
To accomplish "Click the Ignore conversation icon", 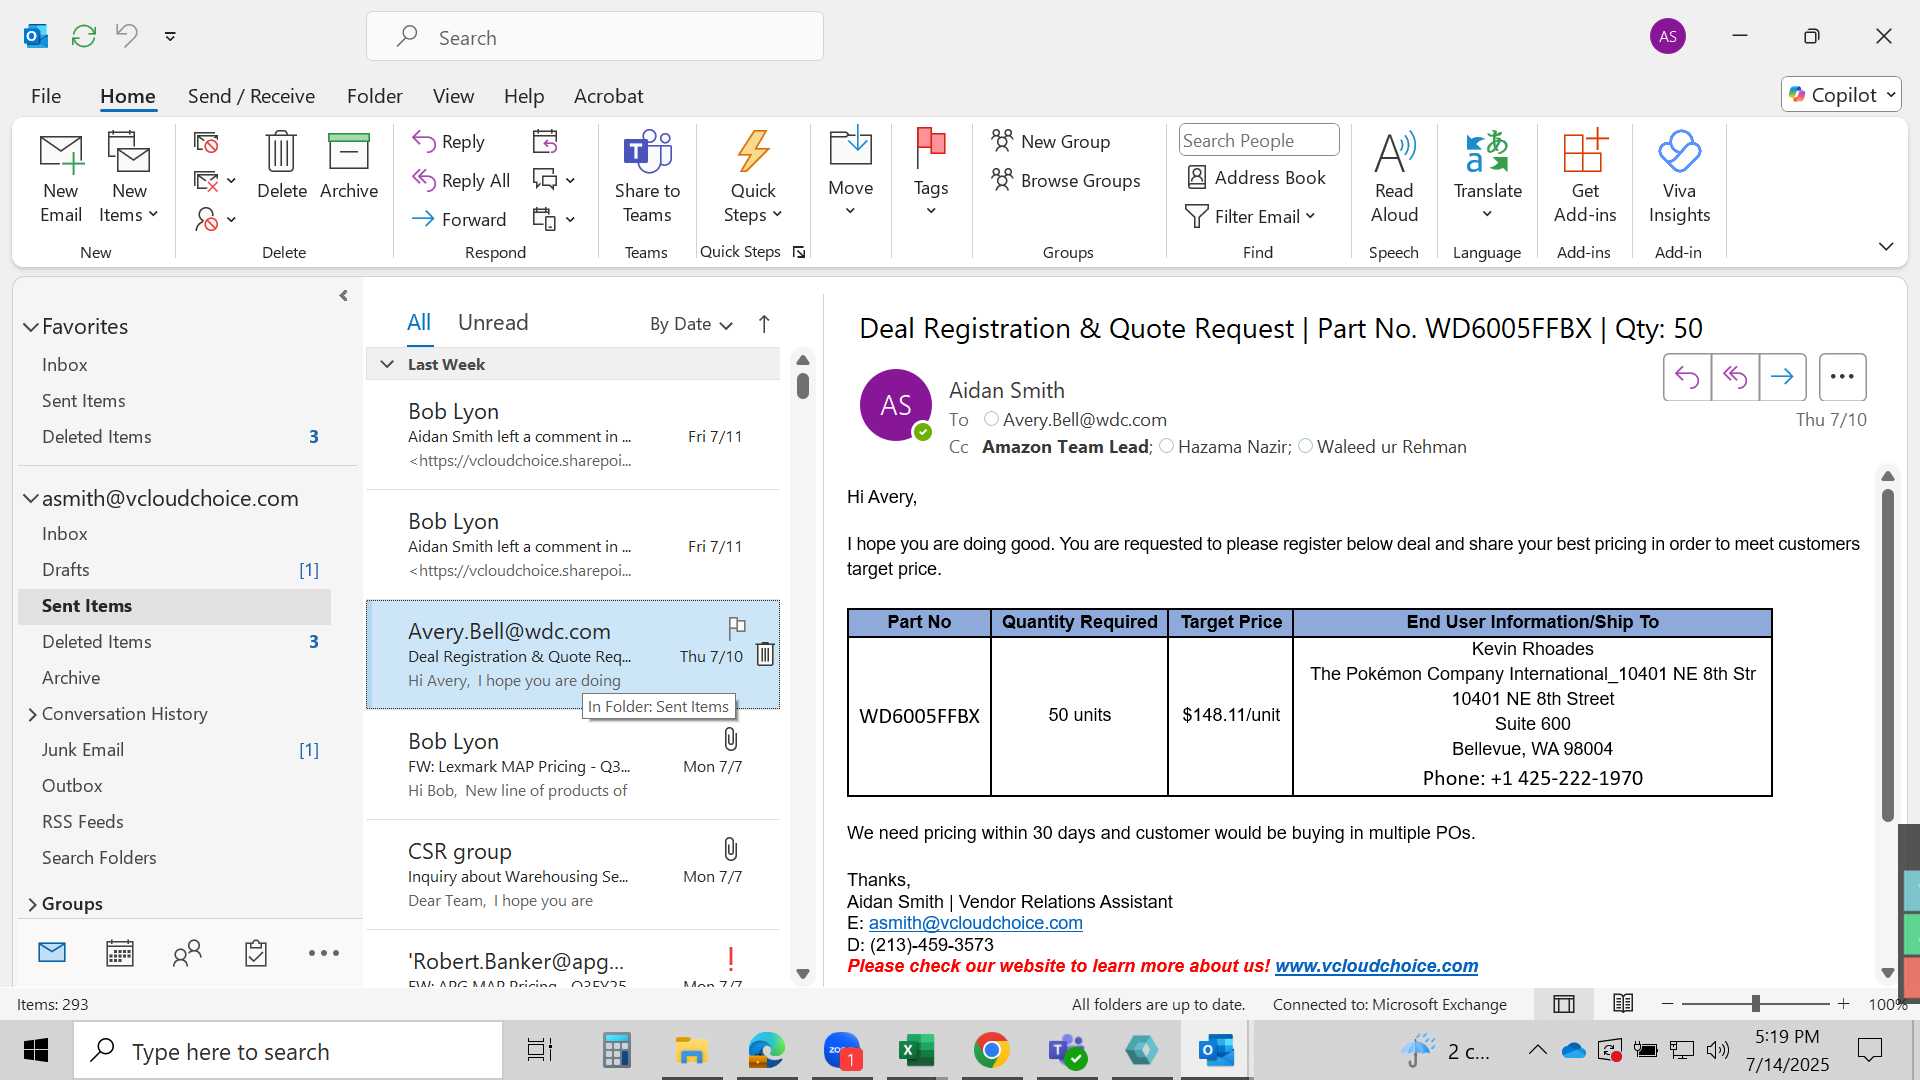I will click(206, 143).
